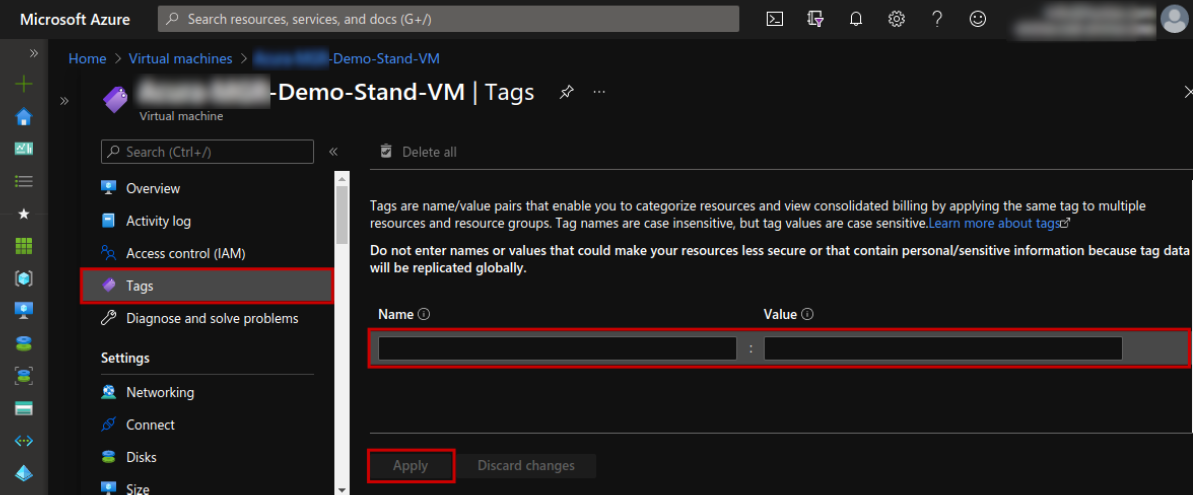This screenshot has width=1194, height=495.
Task: Open Azure Active Directory pyramid icon
Action: 24,473
